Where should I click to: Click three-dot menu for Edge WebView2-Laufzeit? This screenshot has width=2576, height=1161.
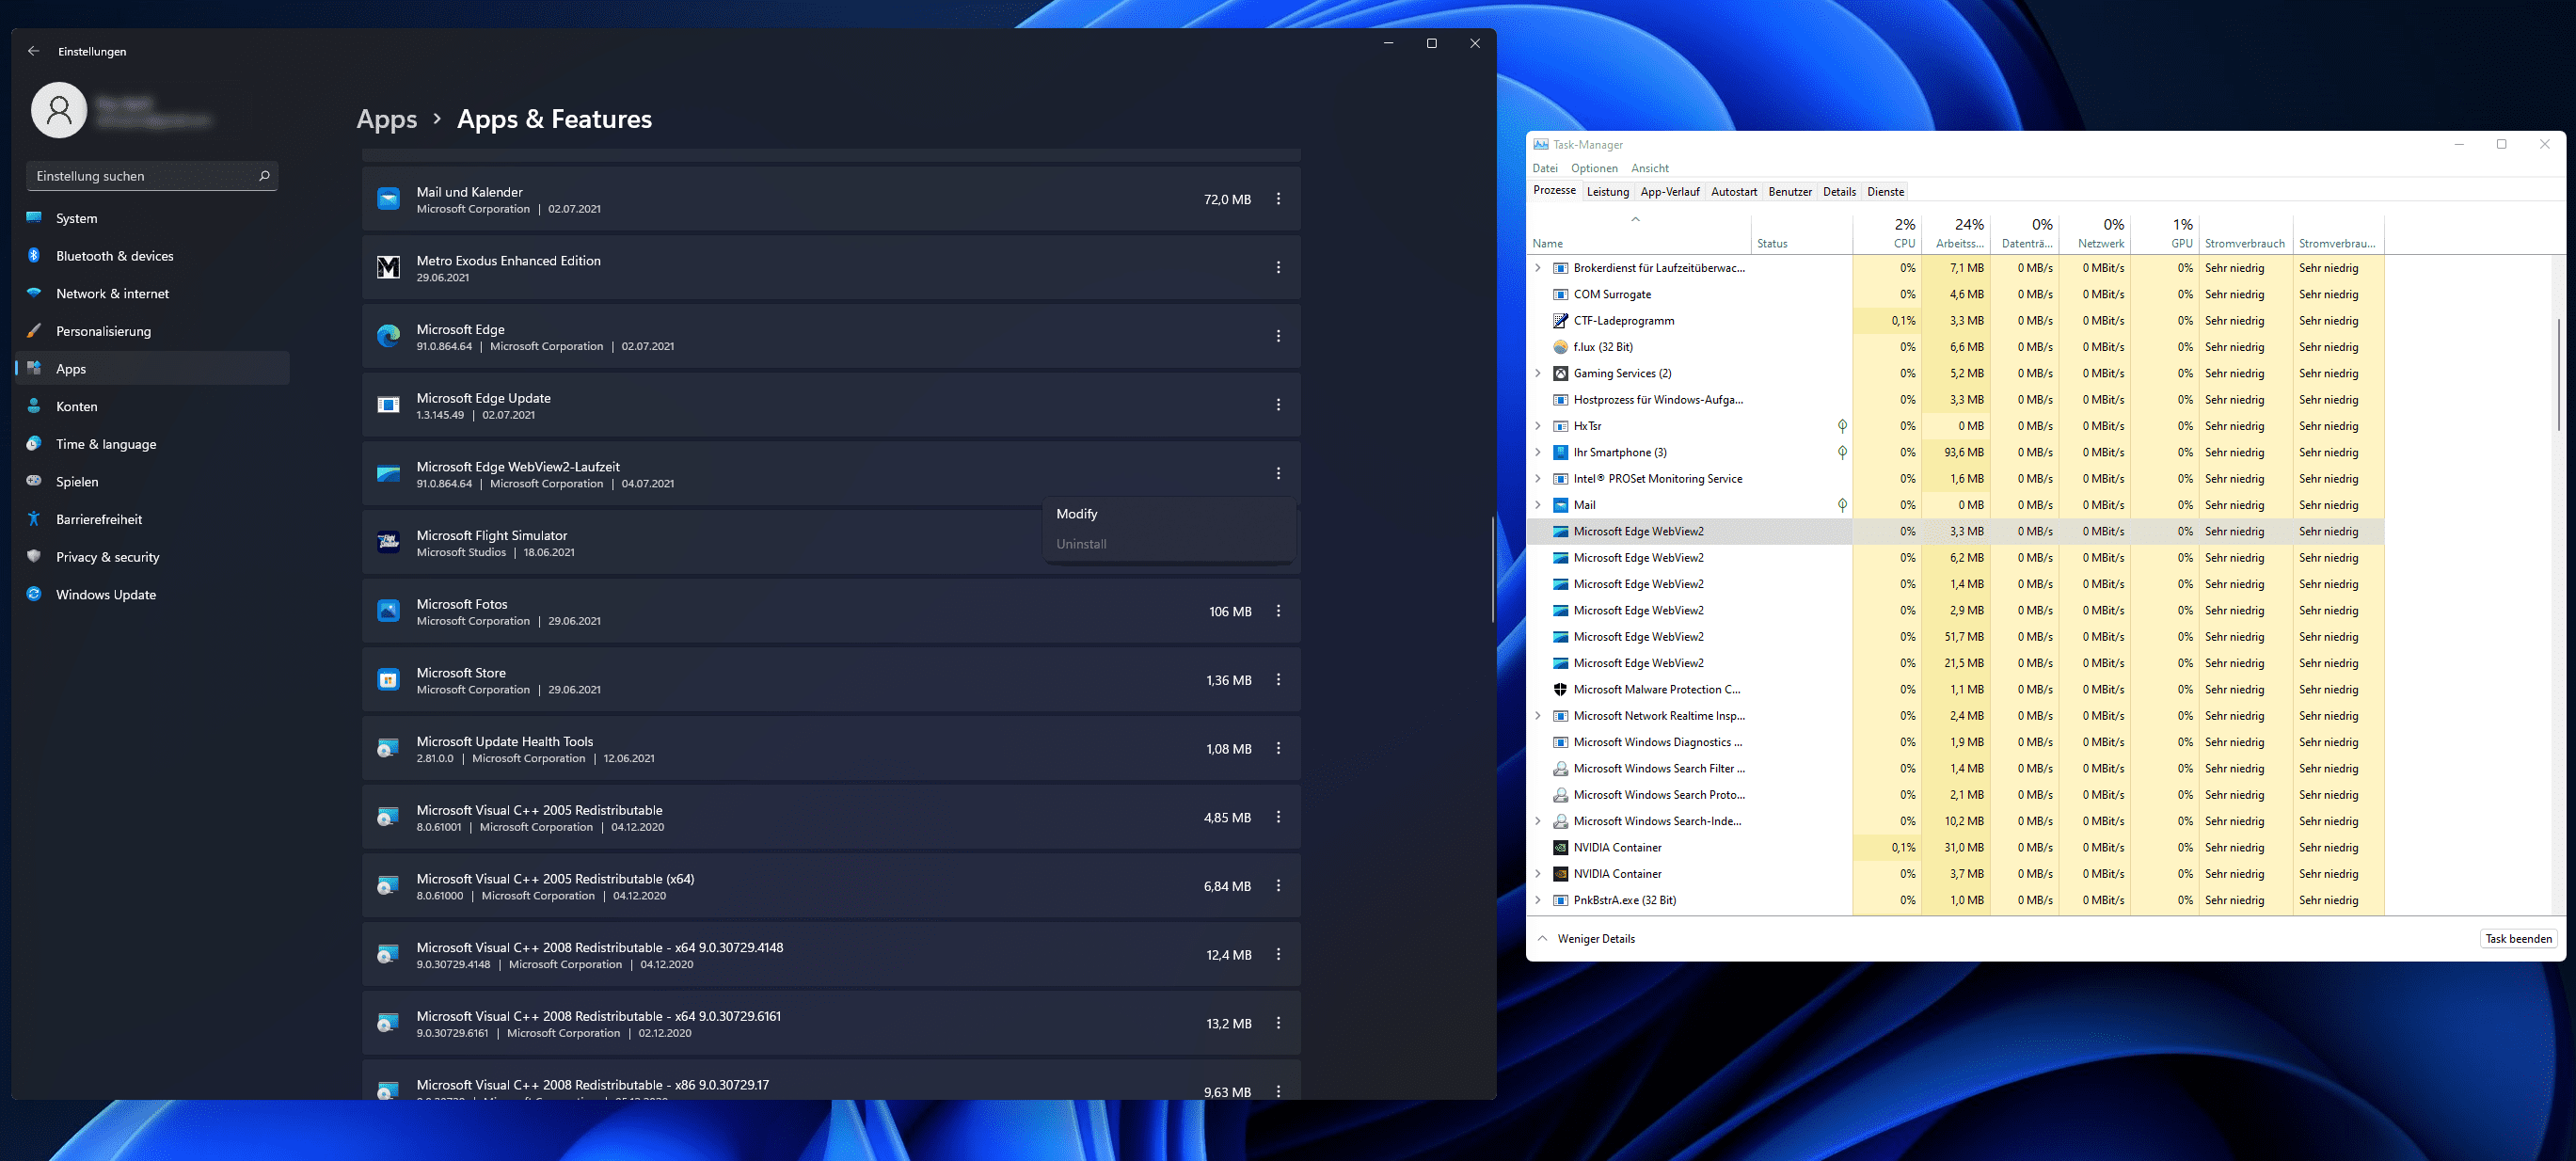[x=1278, y=474]
